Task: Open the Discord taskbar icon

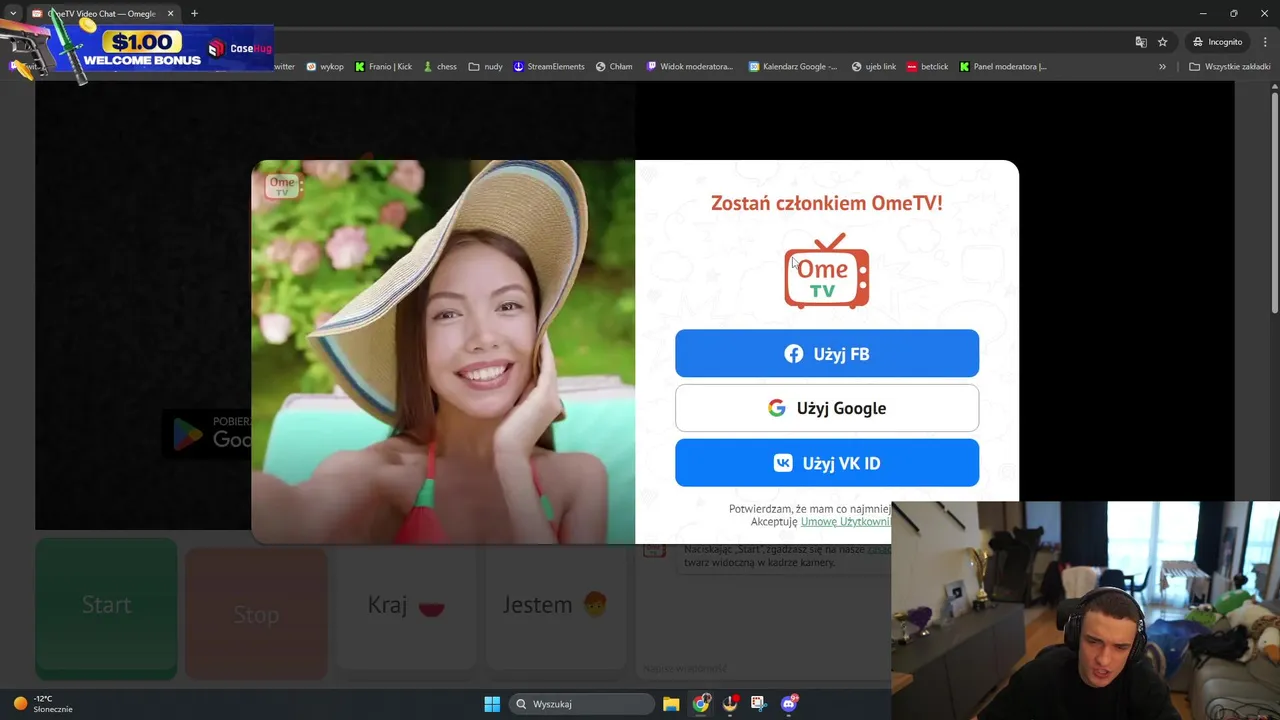Action: [789, 704]
